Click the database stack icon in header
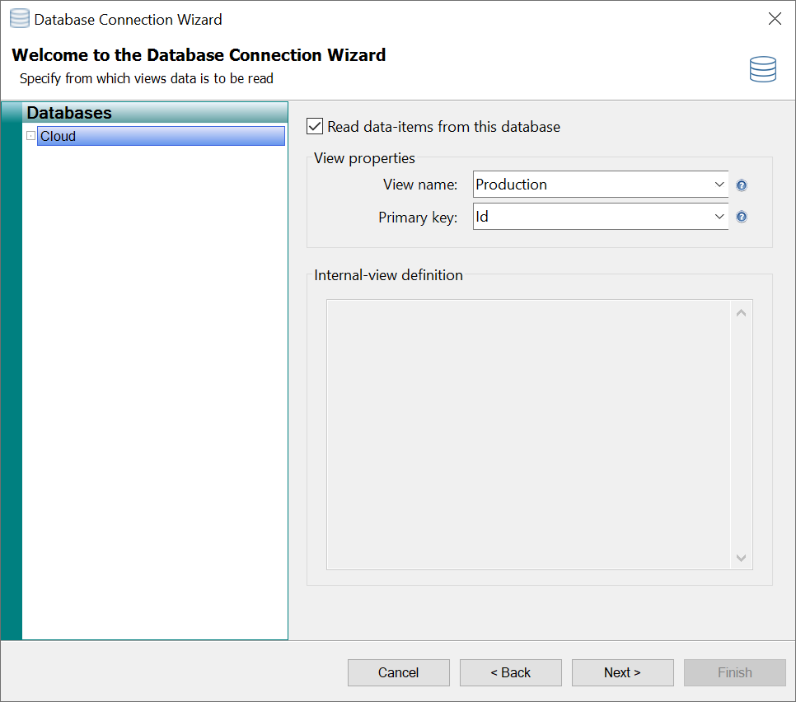796x702 pixels. (763, 69)
